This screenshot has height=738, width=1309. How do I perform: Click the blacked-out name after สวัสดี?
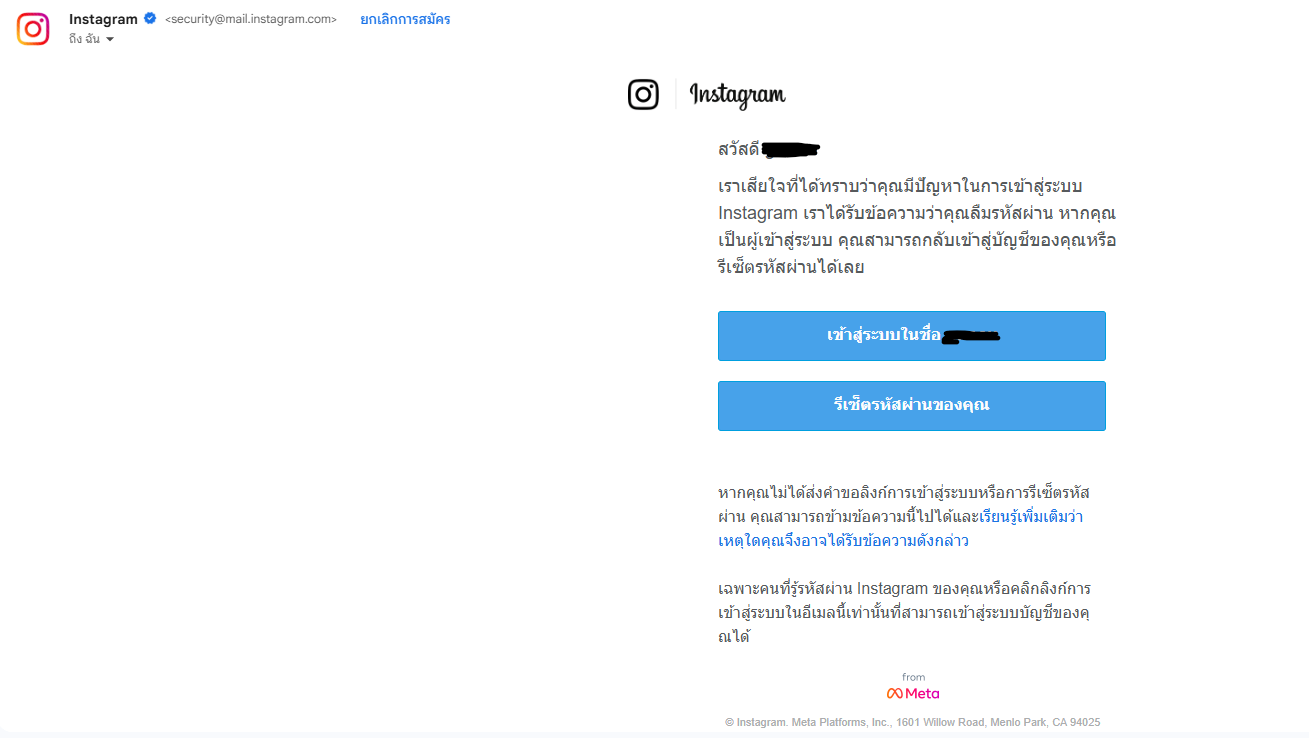click(791, 150)
